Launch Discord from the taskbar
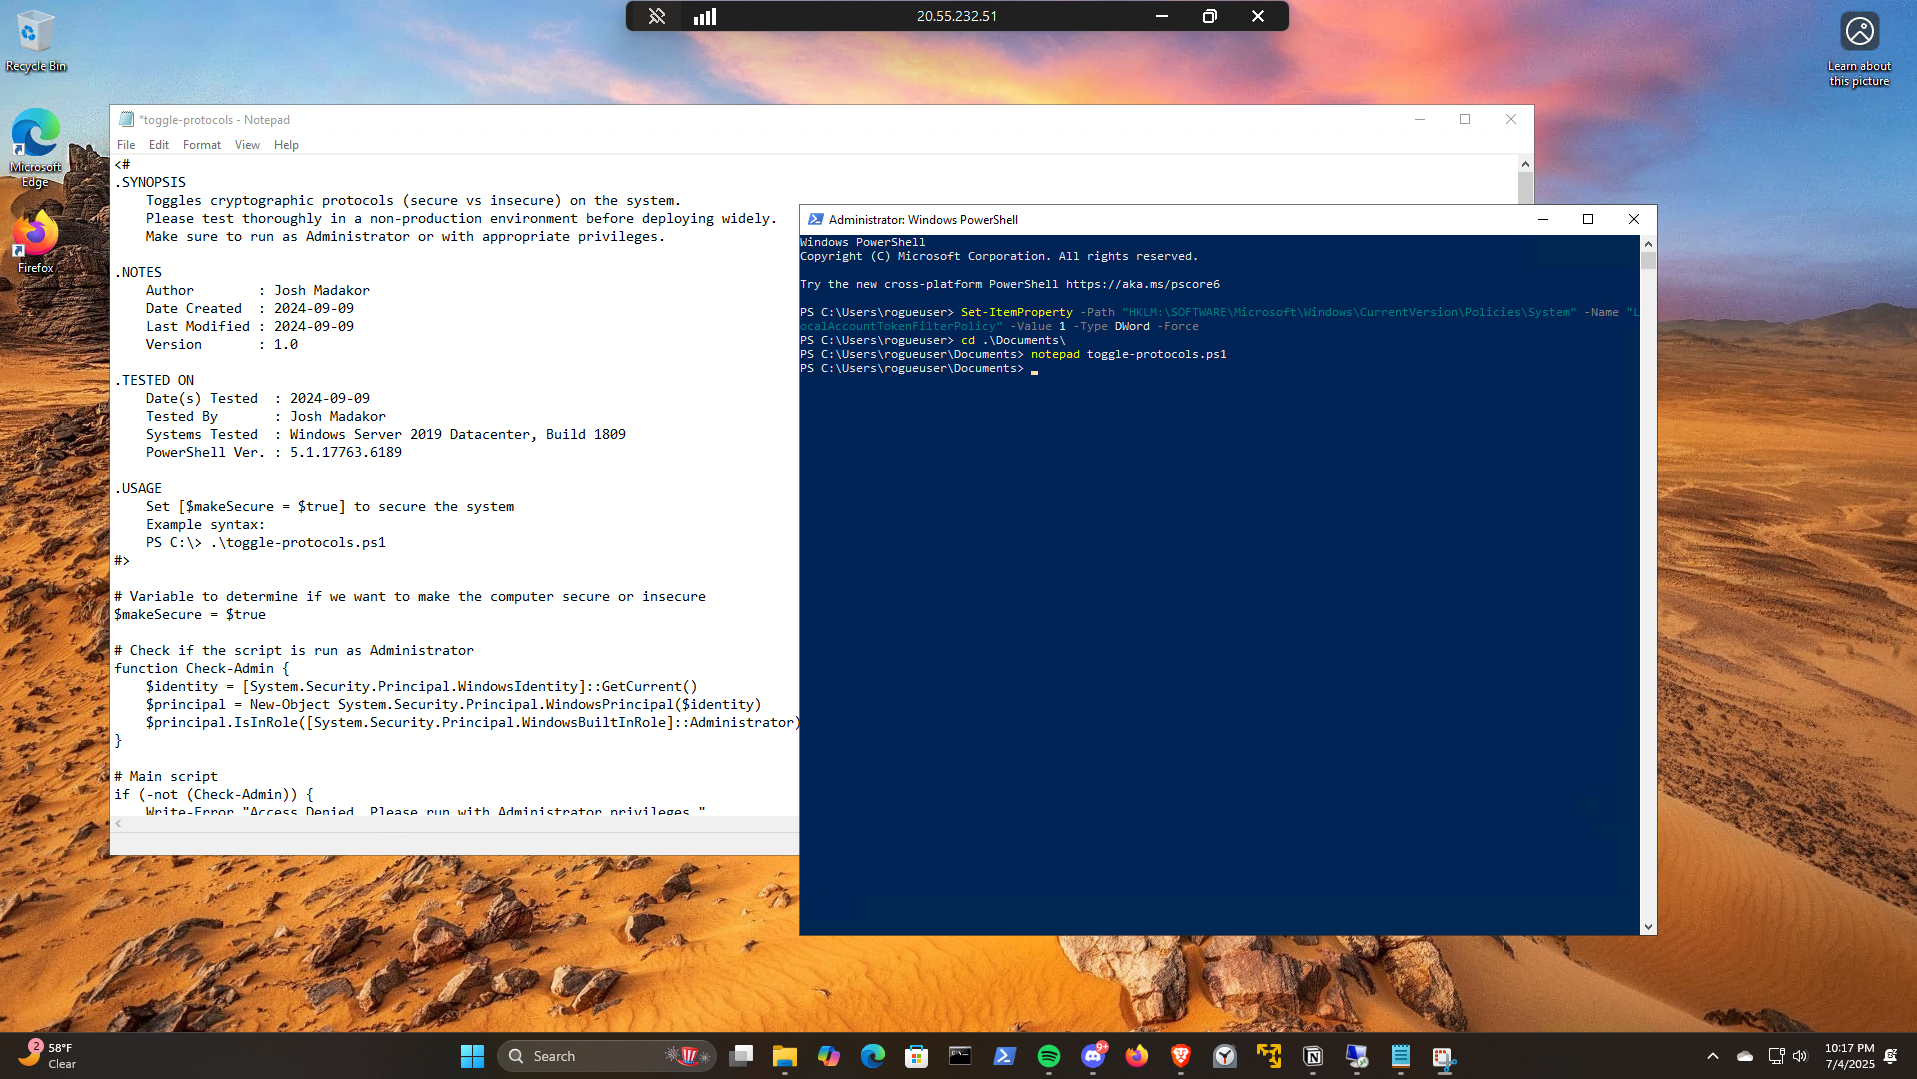 pos(1093,1056)
